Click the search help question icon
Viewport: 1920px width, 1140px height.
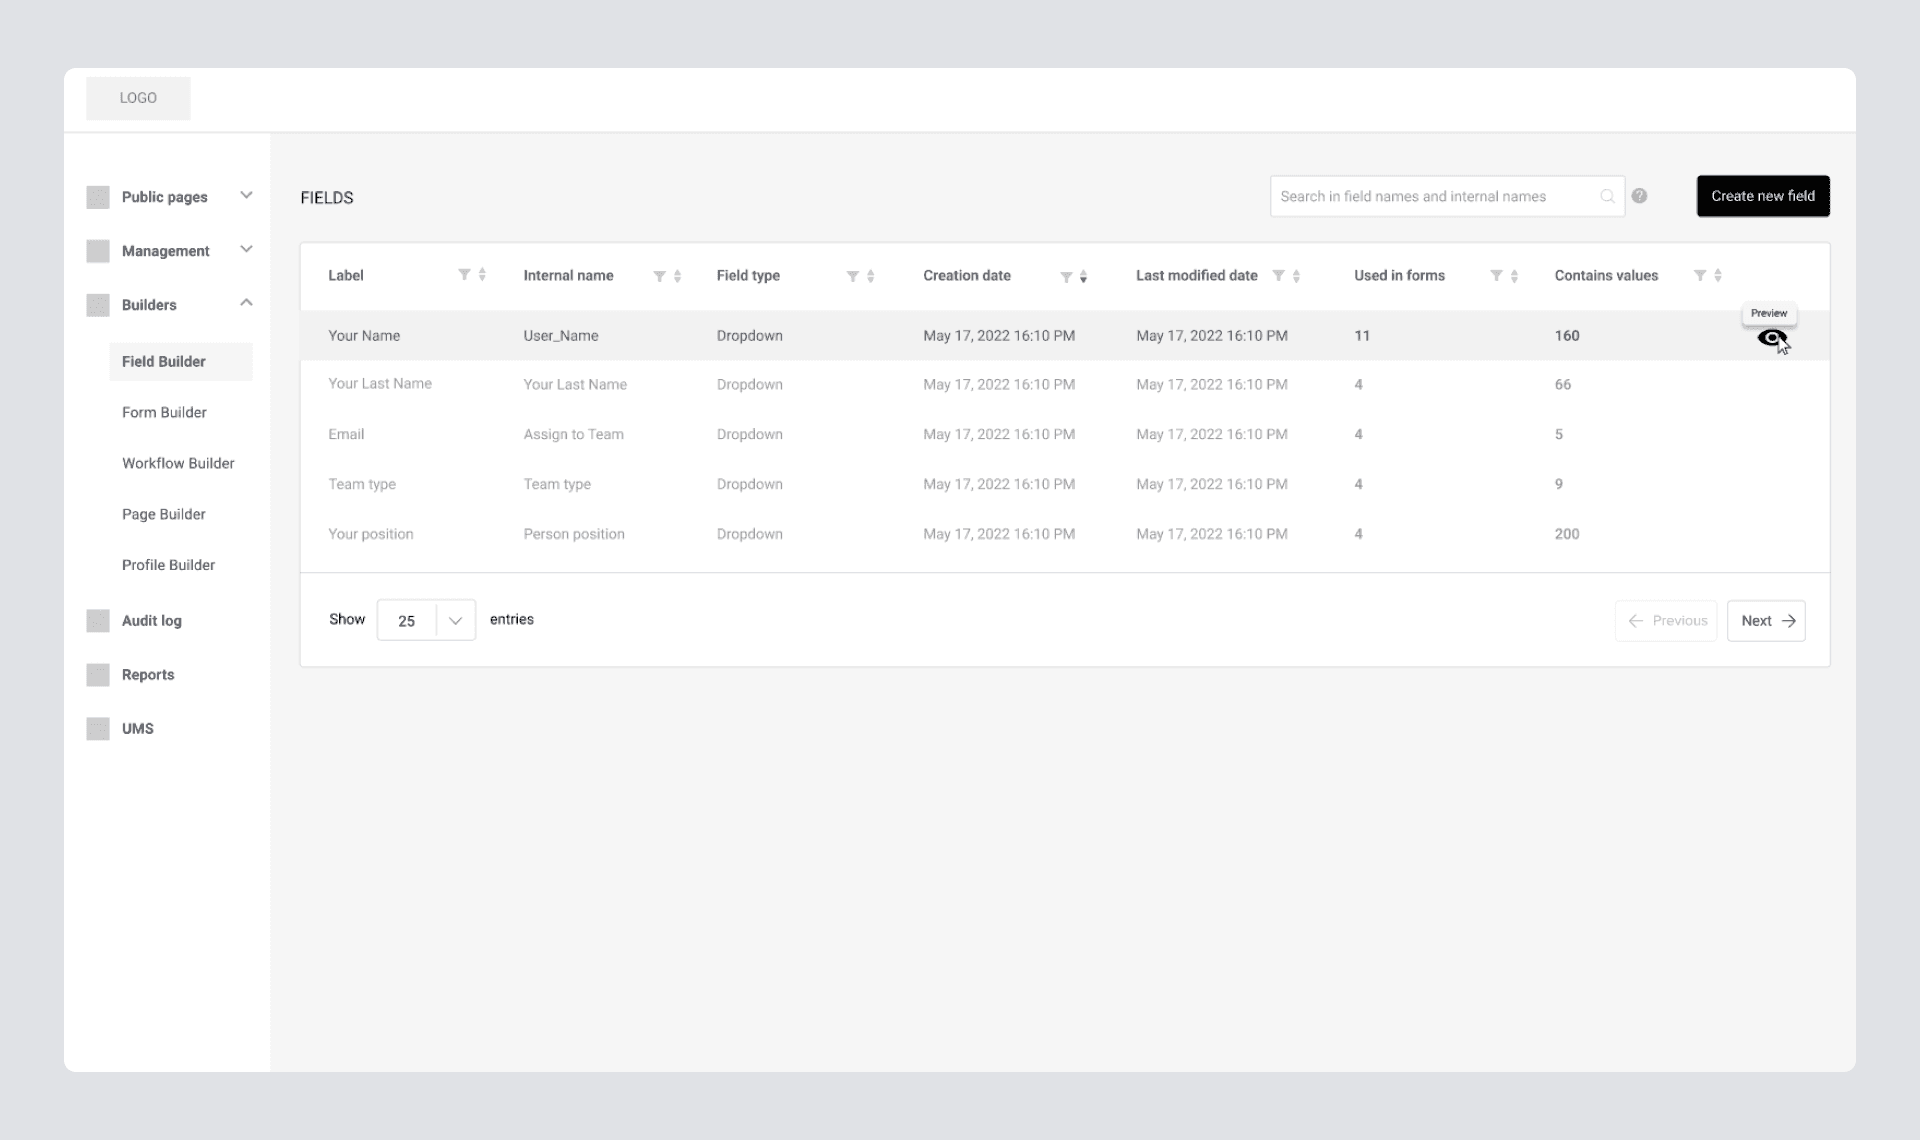1639,196
